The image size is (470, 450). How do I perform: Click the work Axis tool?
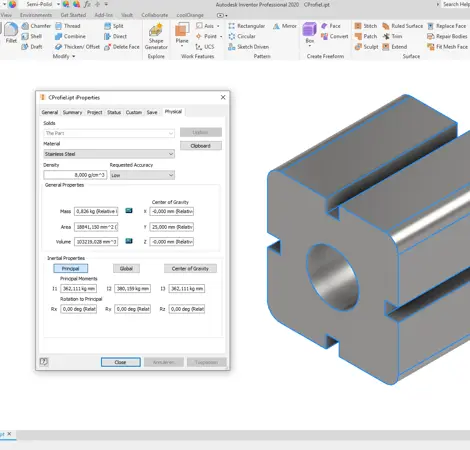click(205, 26)
